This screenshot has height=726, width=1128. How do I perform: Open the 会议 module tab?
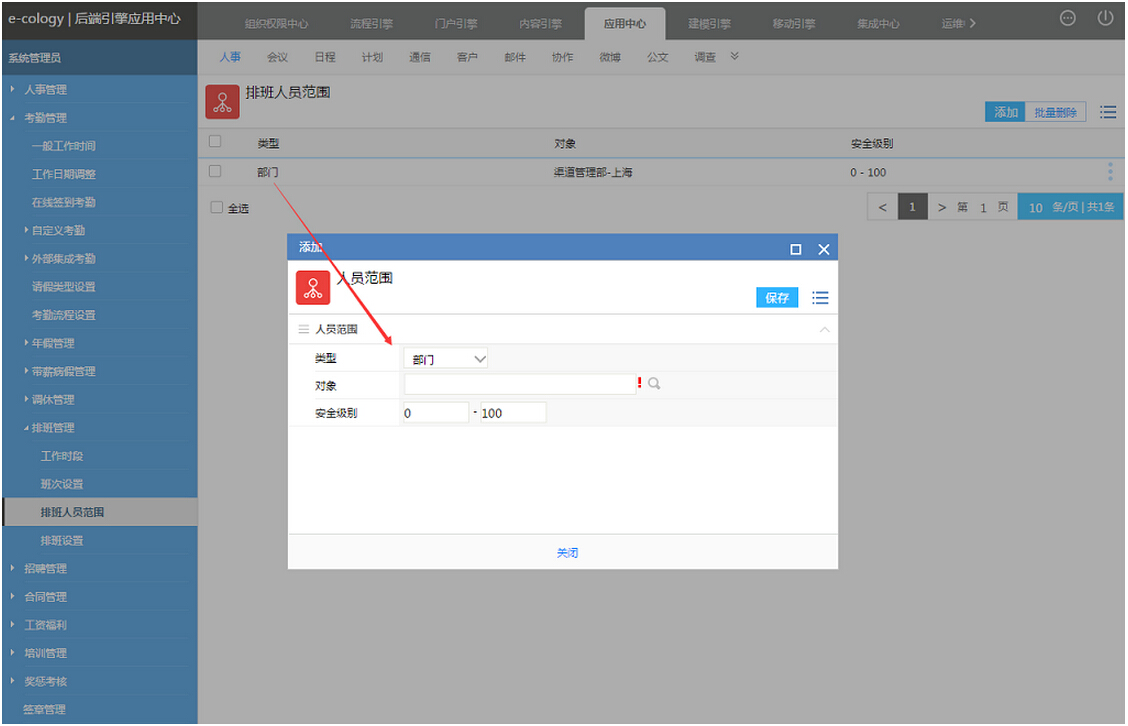click(277, 57)
